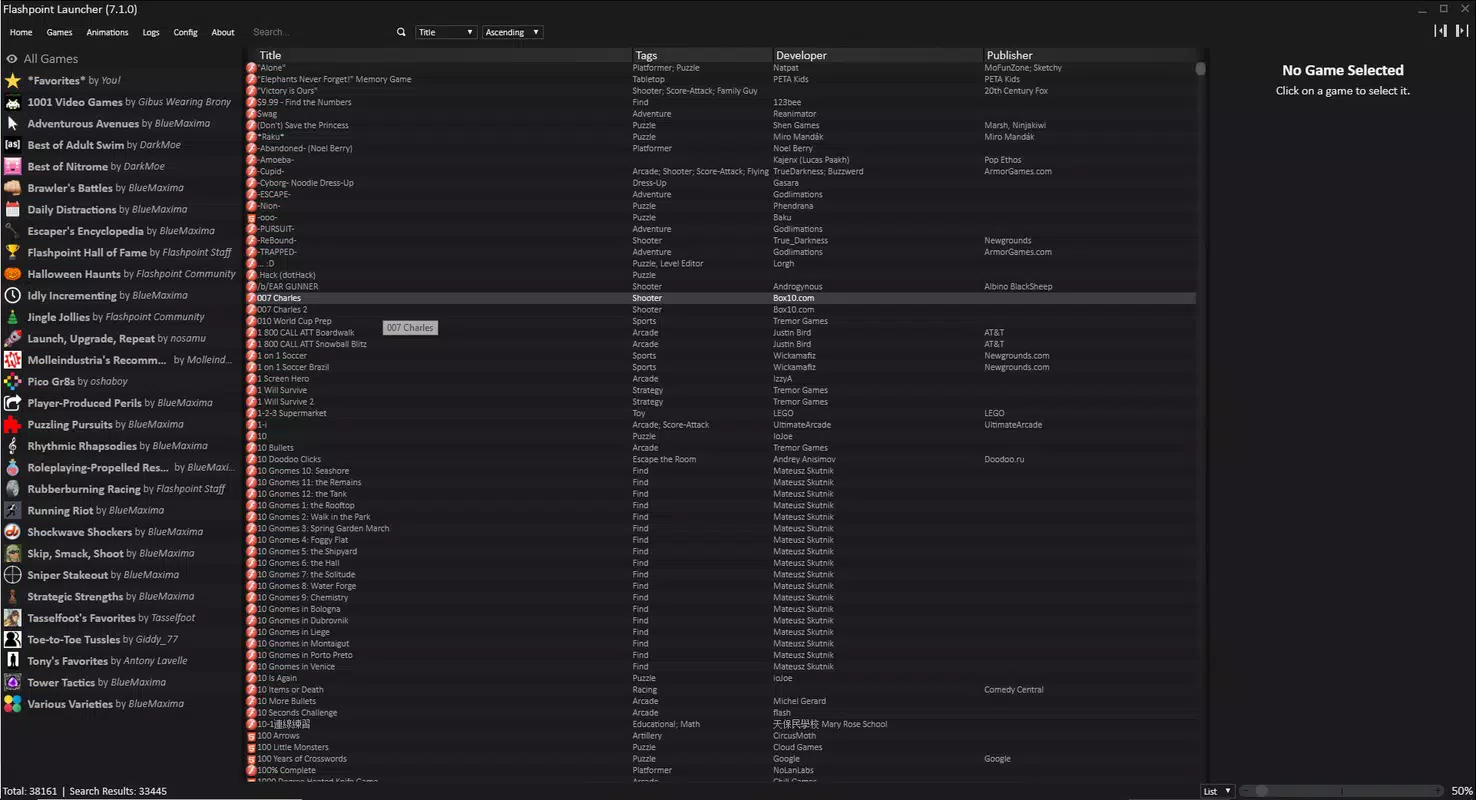Click the Various Varieties playlist icon

pyautogui.click(x=12, y=704)
